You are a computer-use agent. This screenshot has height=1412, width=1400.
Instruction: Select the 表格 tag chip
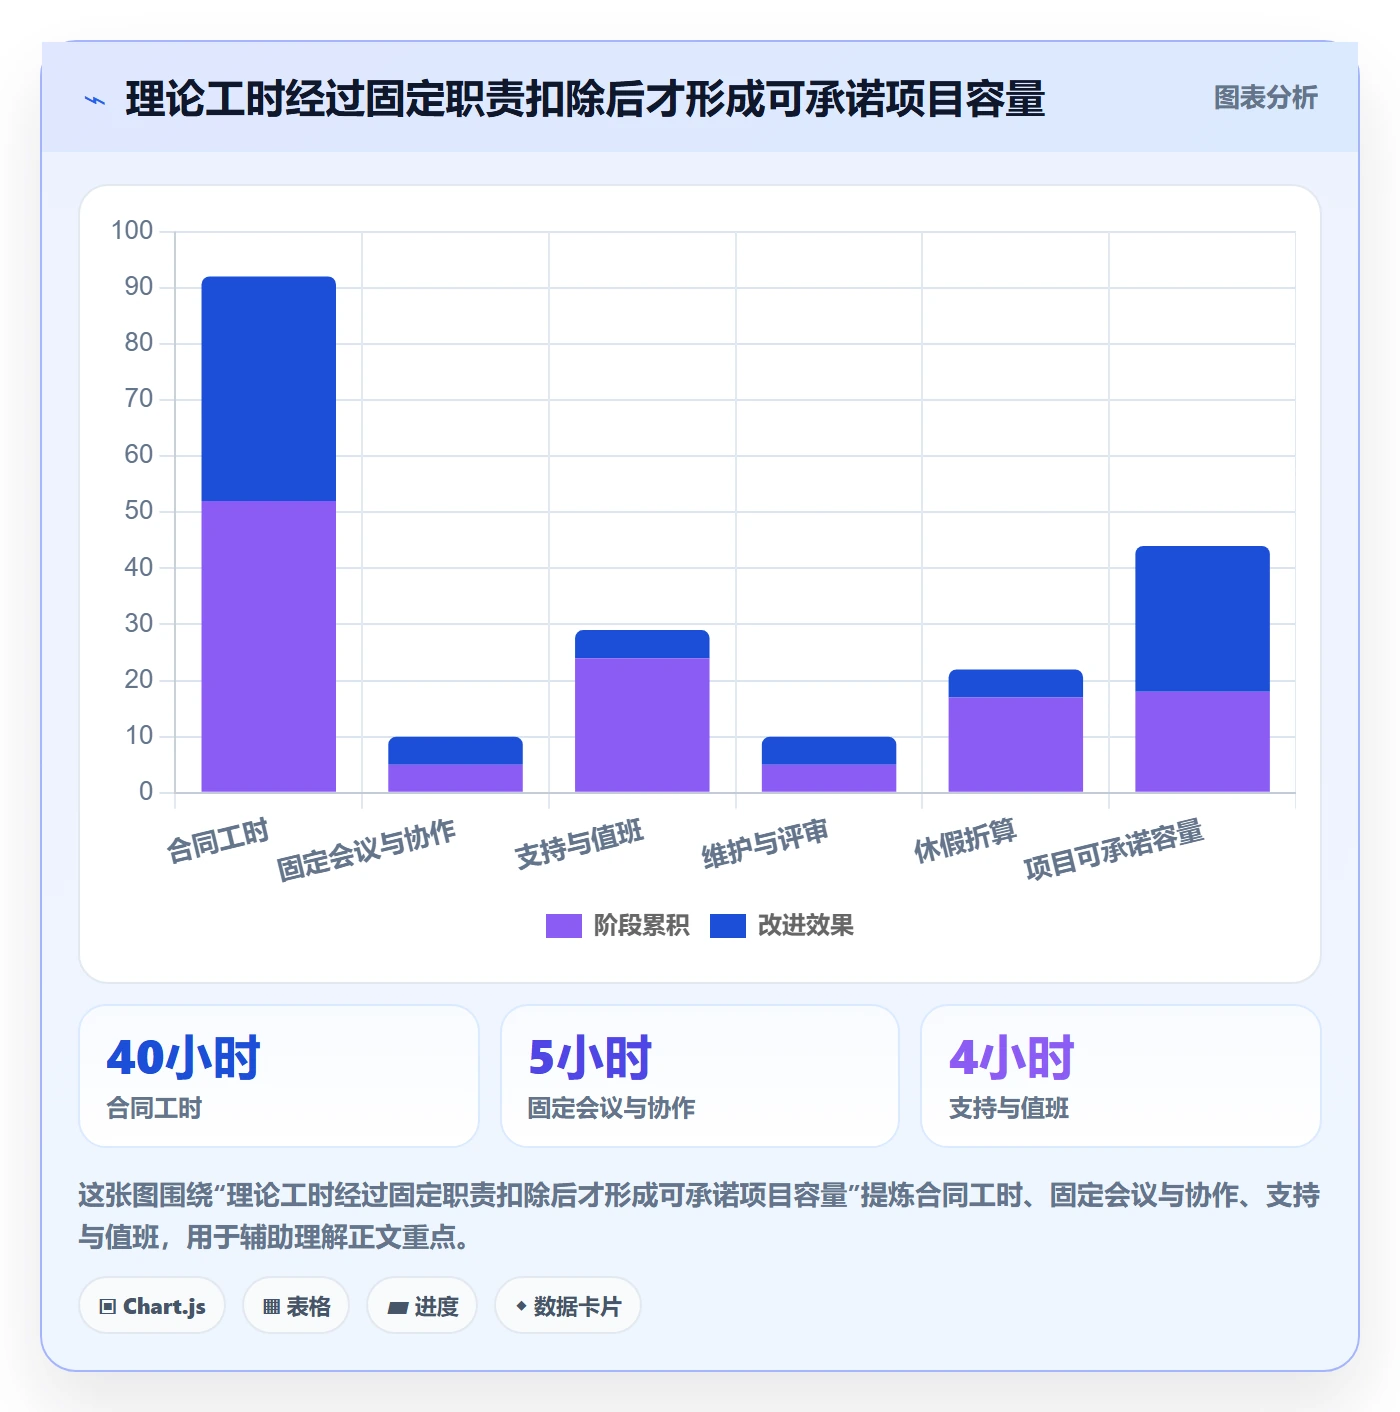[296, 1306]
